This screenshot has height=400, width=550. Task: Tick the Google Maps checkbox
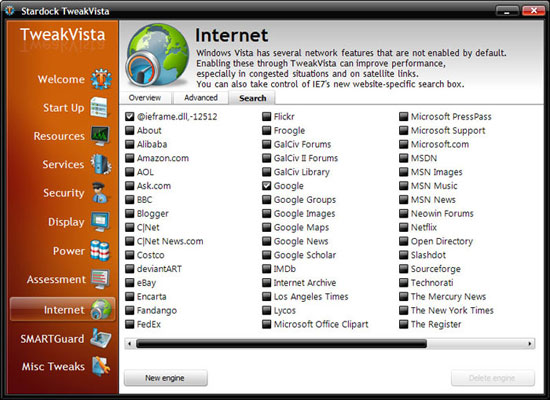(267, 227)
